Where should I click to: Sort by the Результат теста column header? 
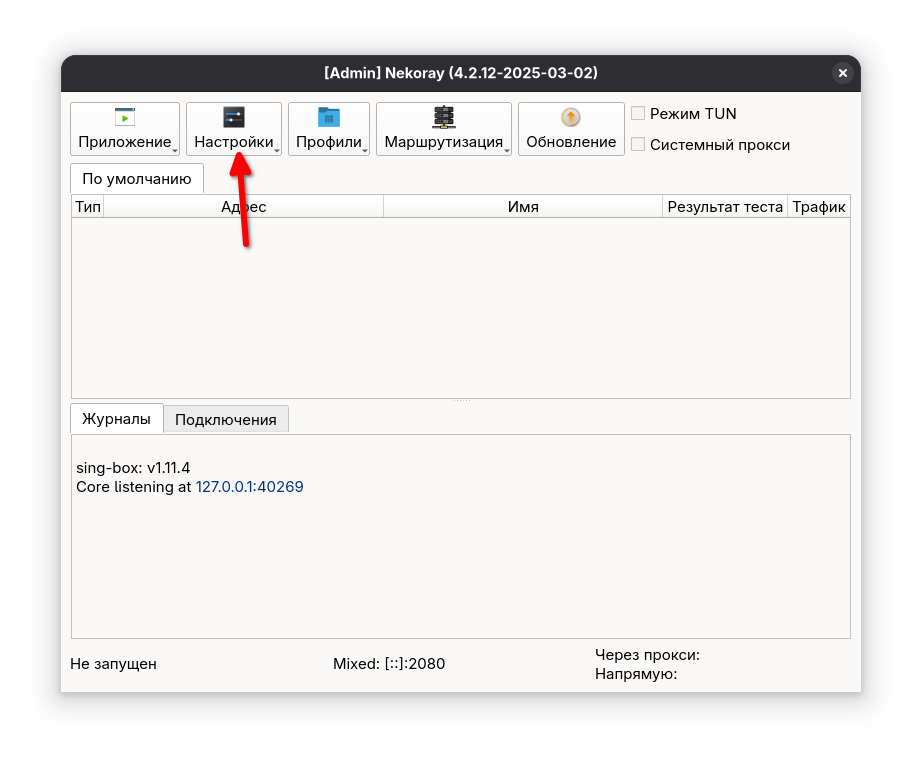(x=725, y=206)
